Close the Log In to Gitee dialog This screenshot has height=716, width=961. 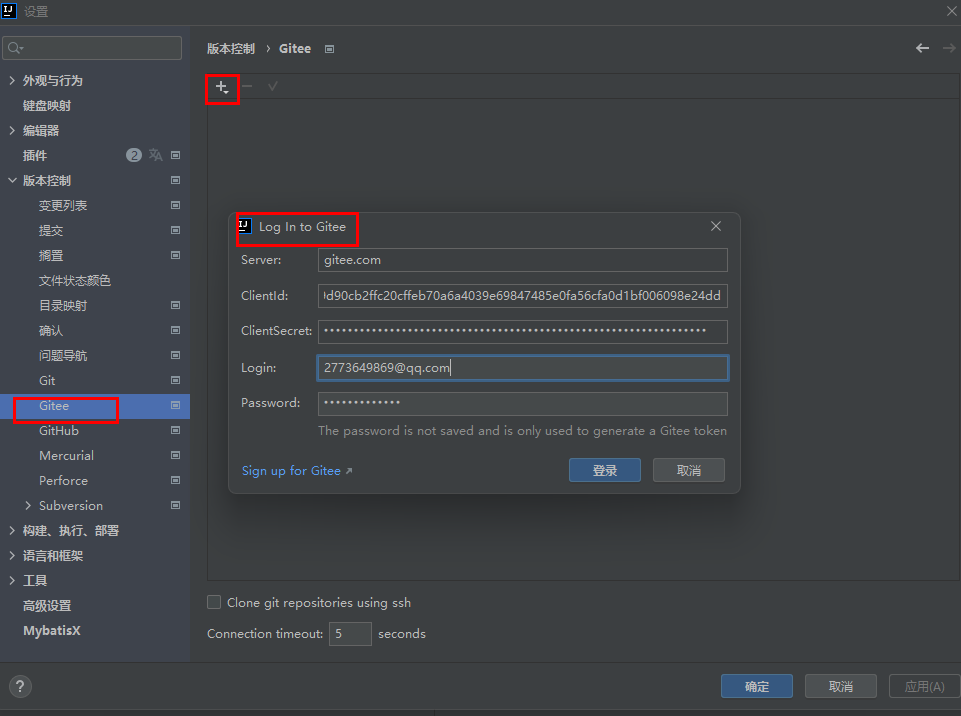716,226
